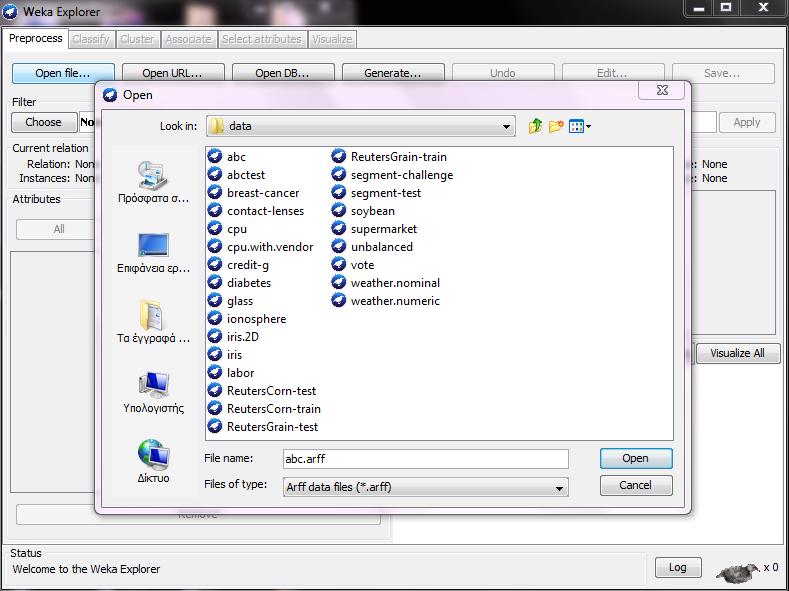Switch to the Preprocess tab

click(36, 38)
